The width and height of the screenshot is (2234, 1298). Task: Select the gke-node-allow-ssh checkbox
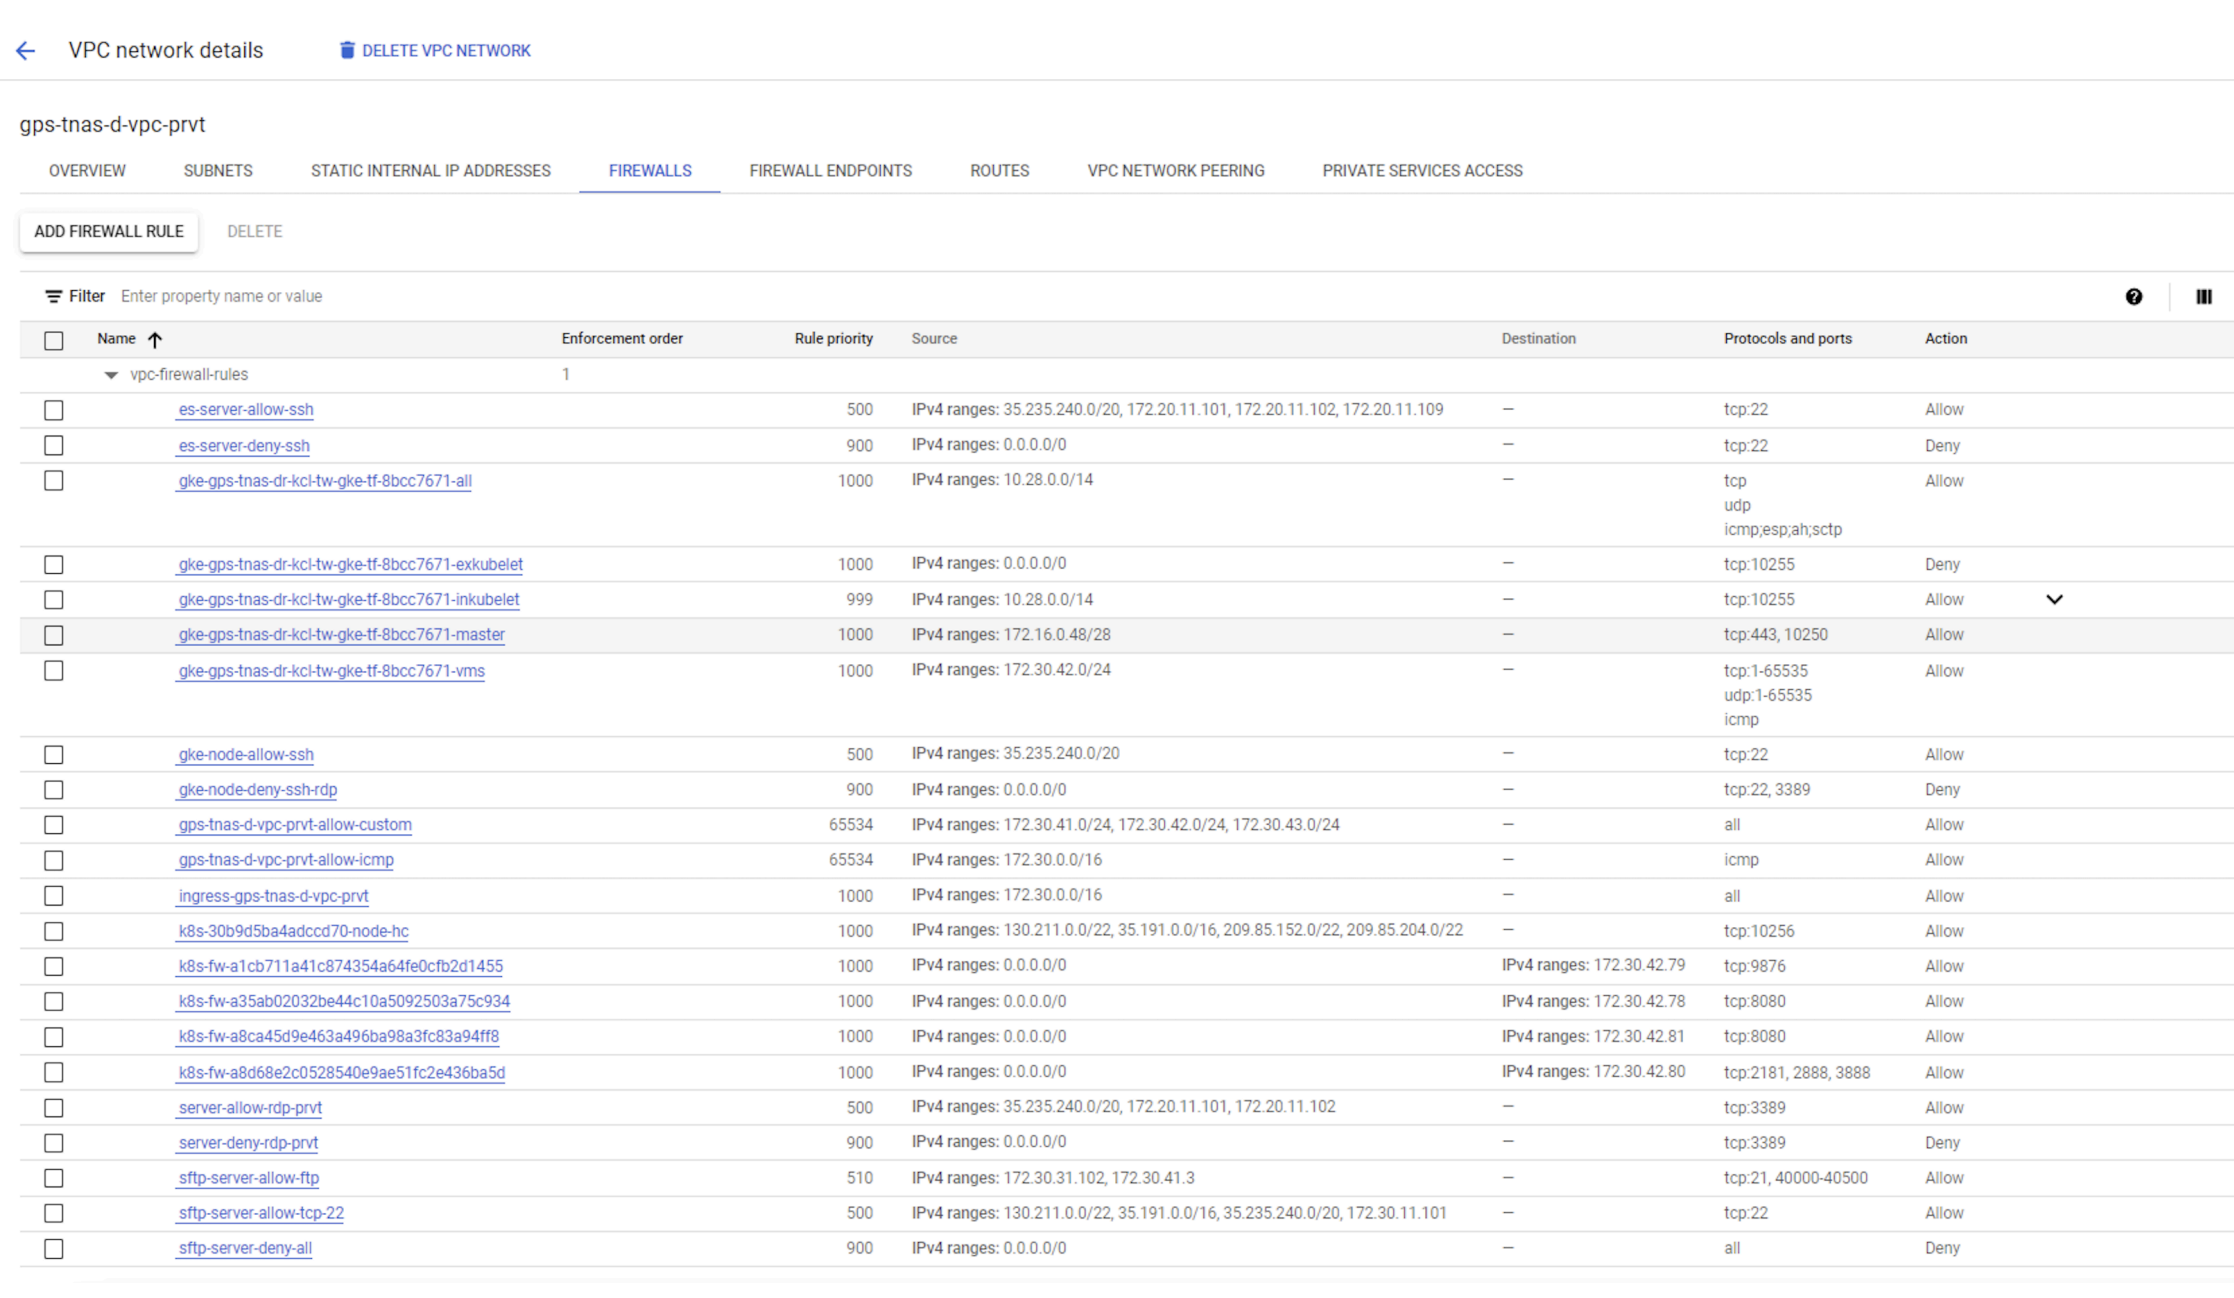point(54,755)
